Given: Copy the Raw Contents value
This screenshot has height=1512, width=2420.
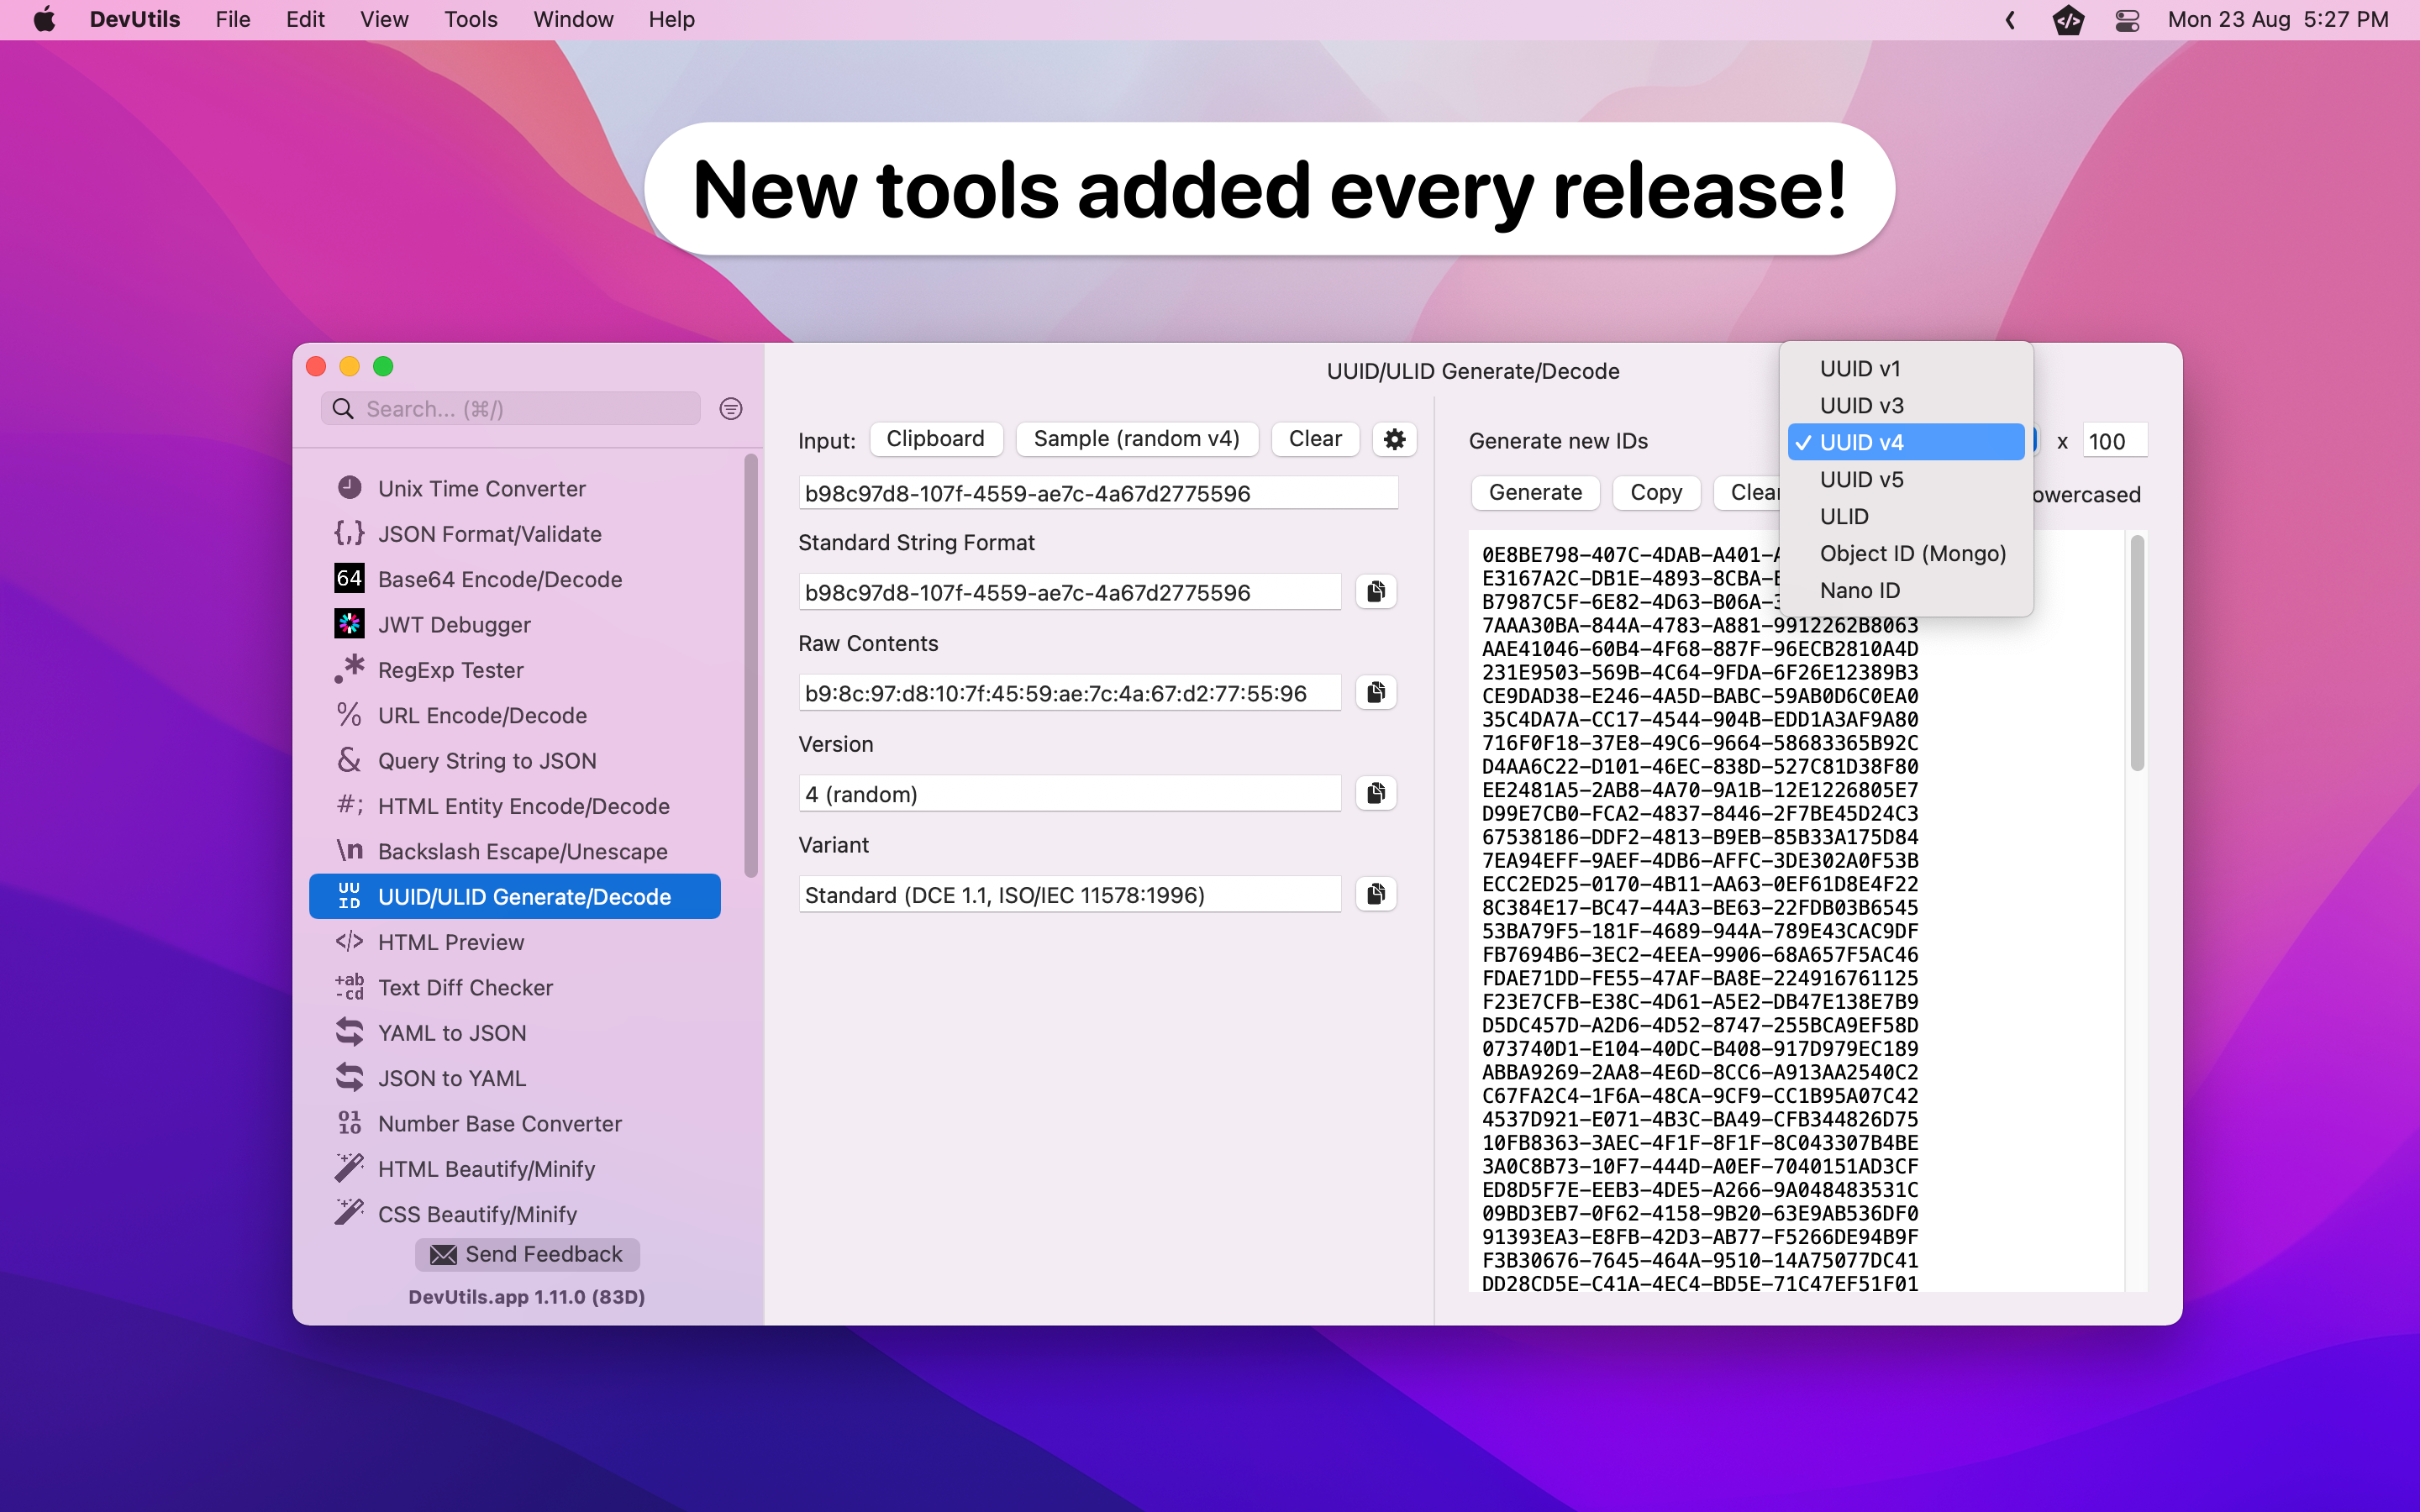Looking at the screenshot, I should (x=1376, y=693).
